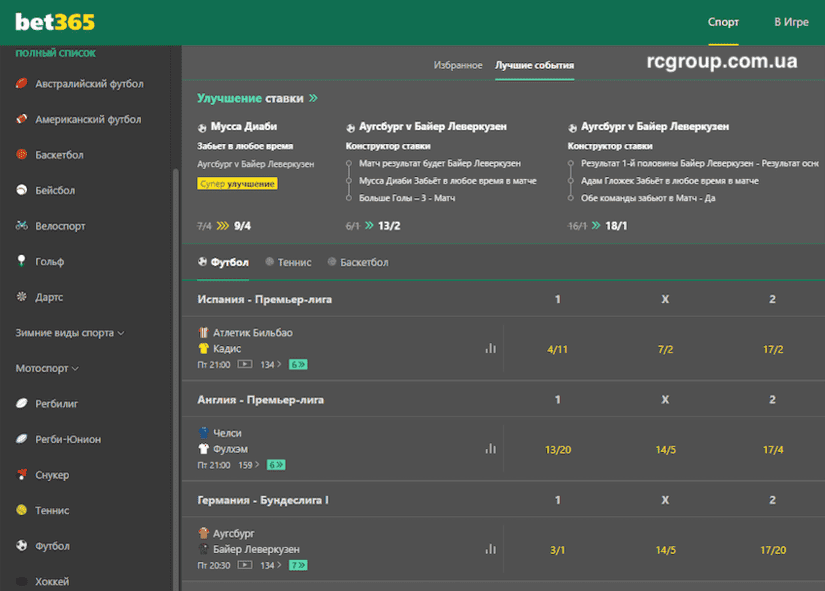Click odds 17/4 for Фулхэм win
The width and height of the screenshot is (825, 591).
773,449
